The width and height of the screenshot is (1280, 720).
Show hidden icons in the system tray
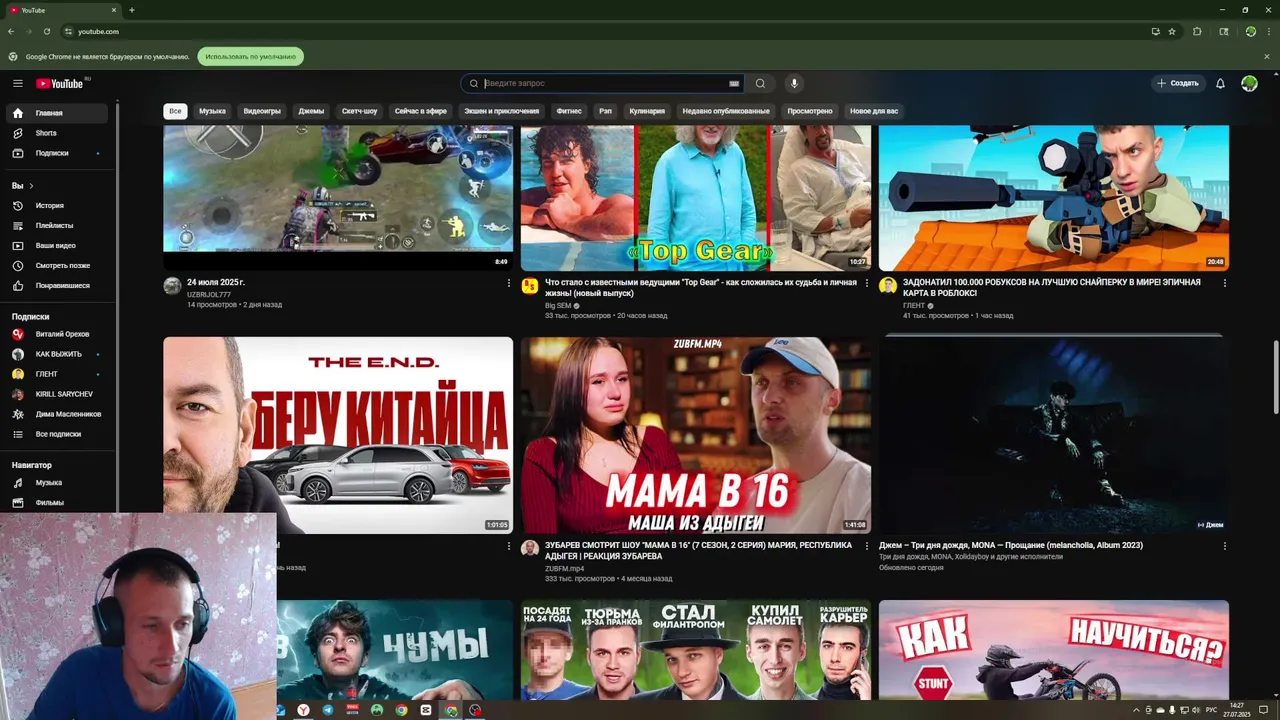click(x=1136, y=710)
